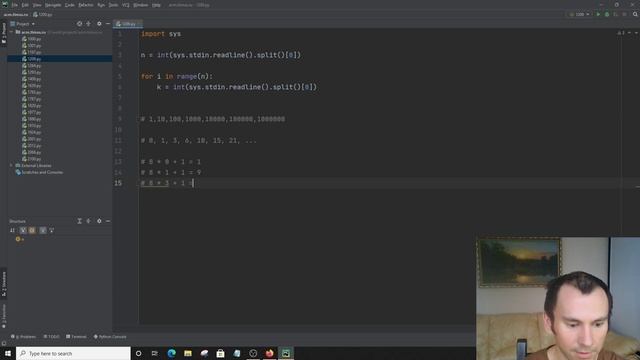Click line number 15 in gutter
This screenshot has height=360, width=640.
(x=118, y=183)
